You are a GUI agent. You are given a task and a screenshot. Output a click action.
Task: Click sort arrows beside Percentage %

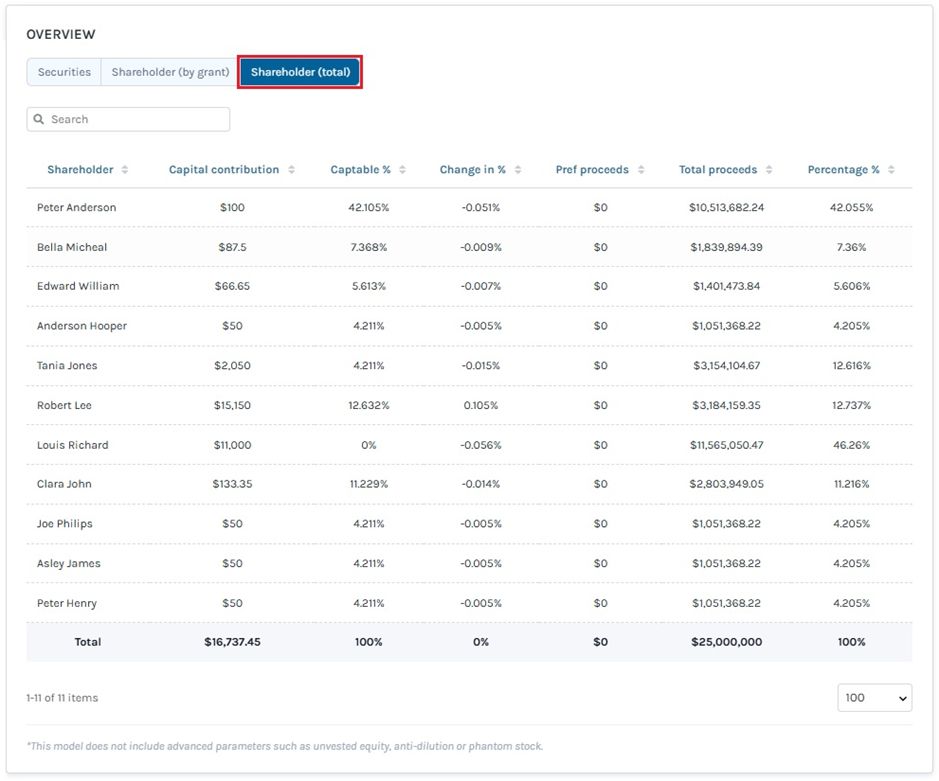[891, 170]
